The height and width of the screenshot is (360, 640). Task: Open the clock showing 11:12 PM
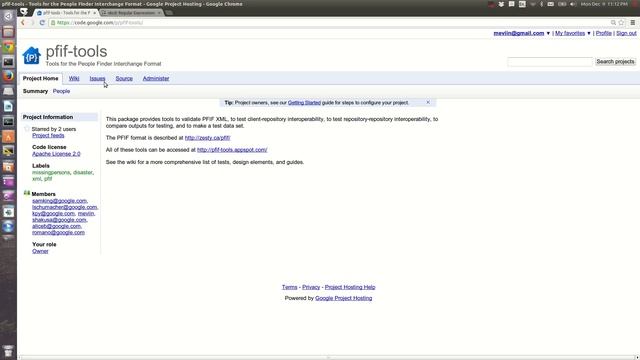(604, 4)
